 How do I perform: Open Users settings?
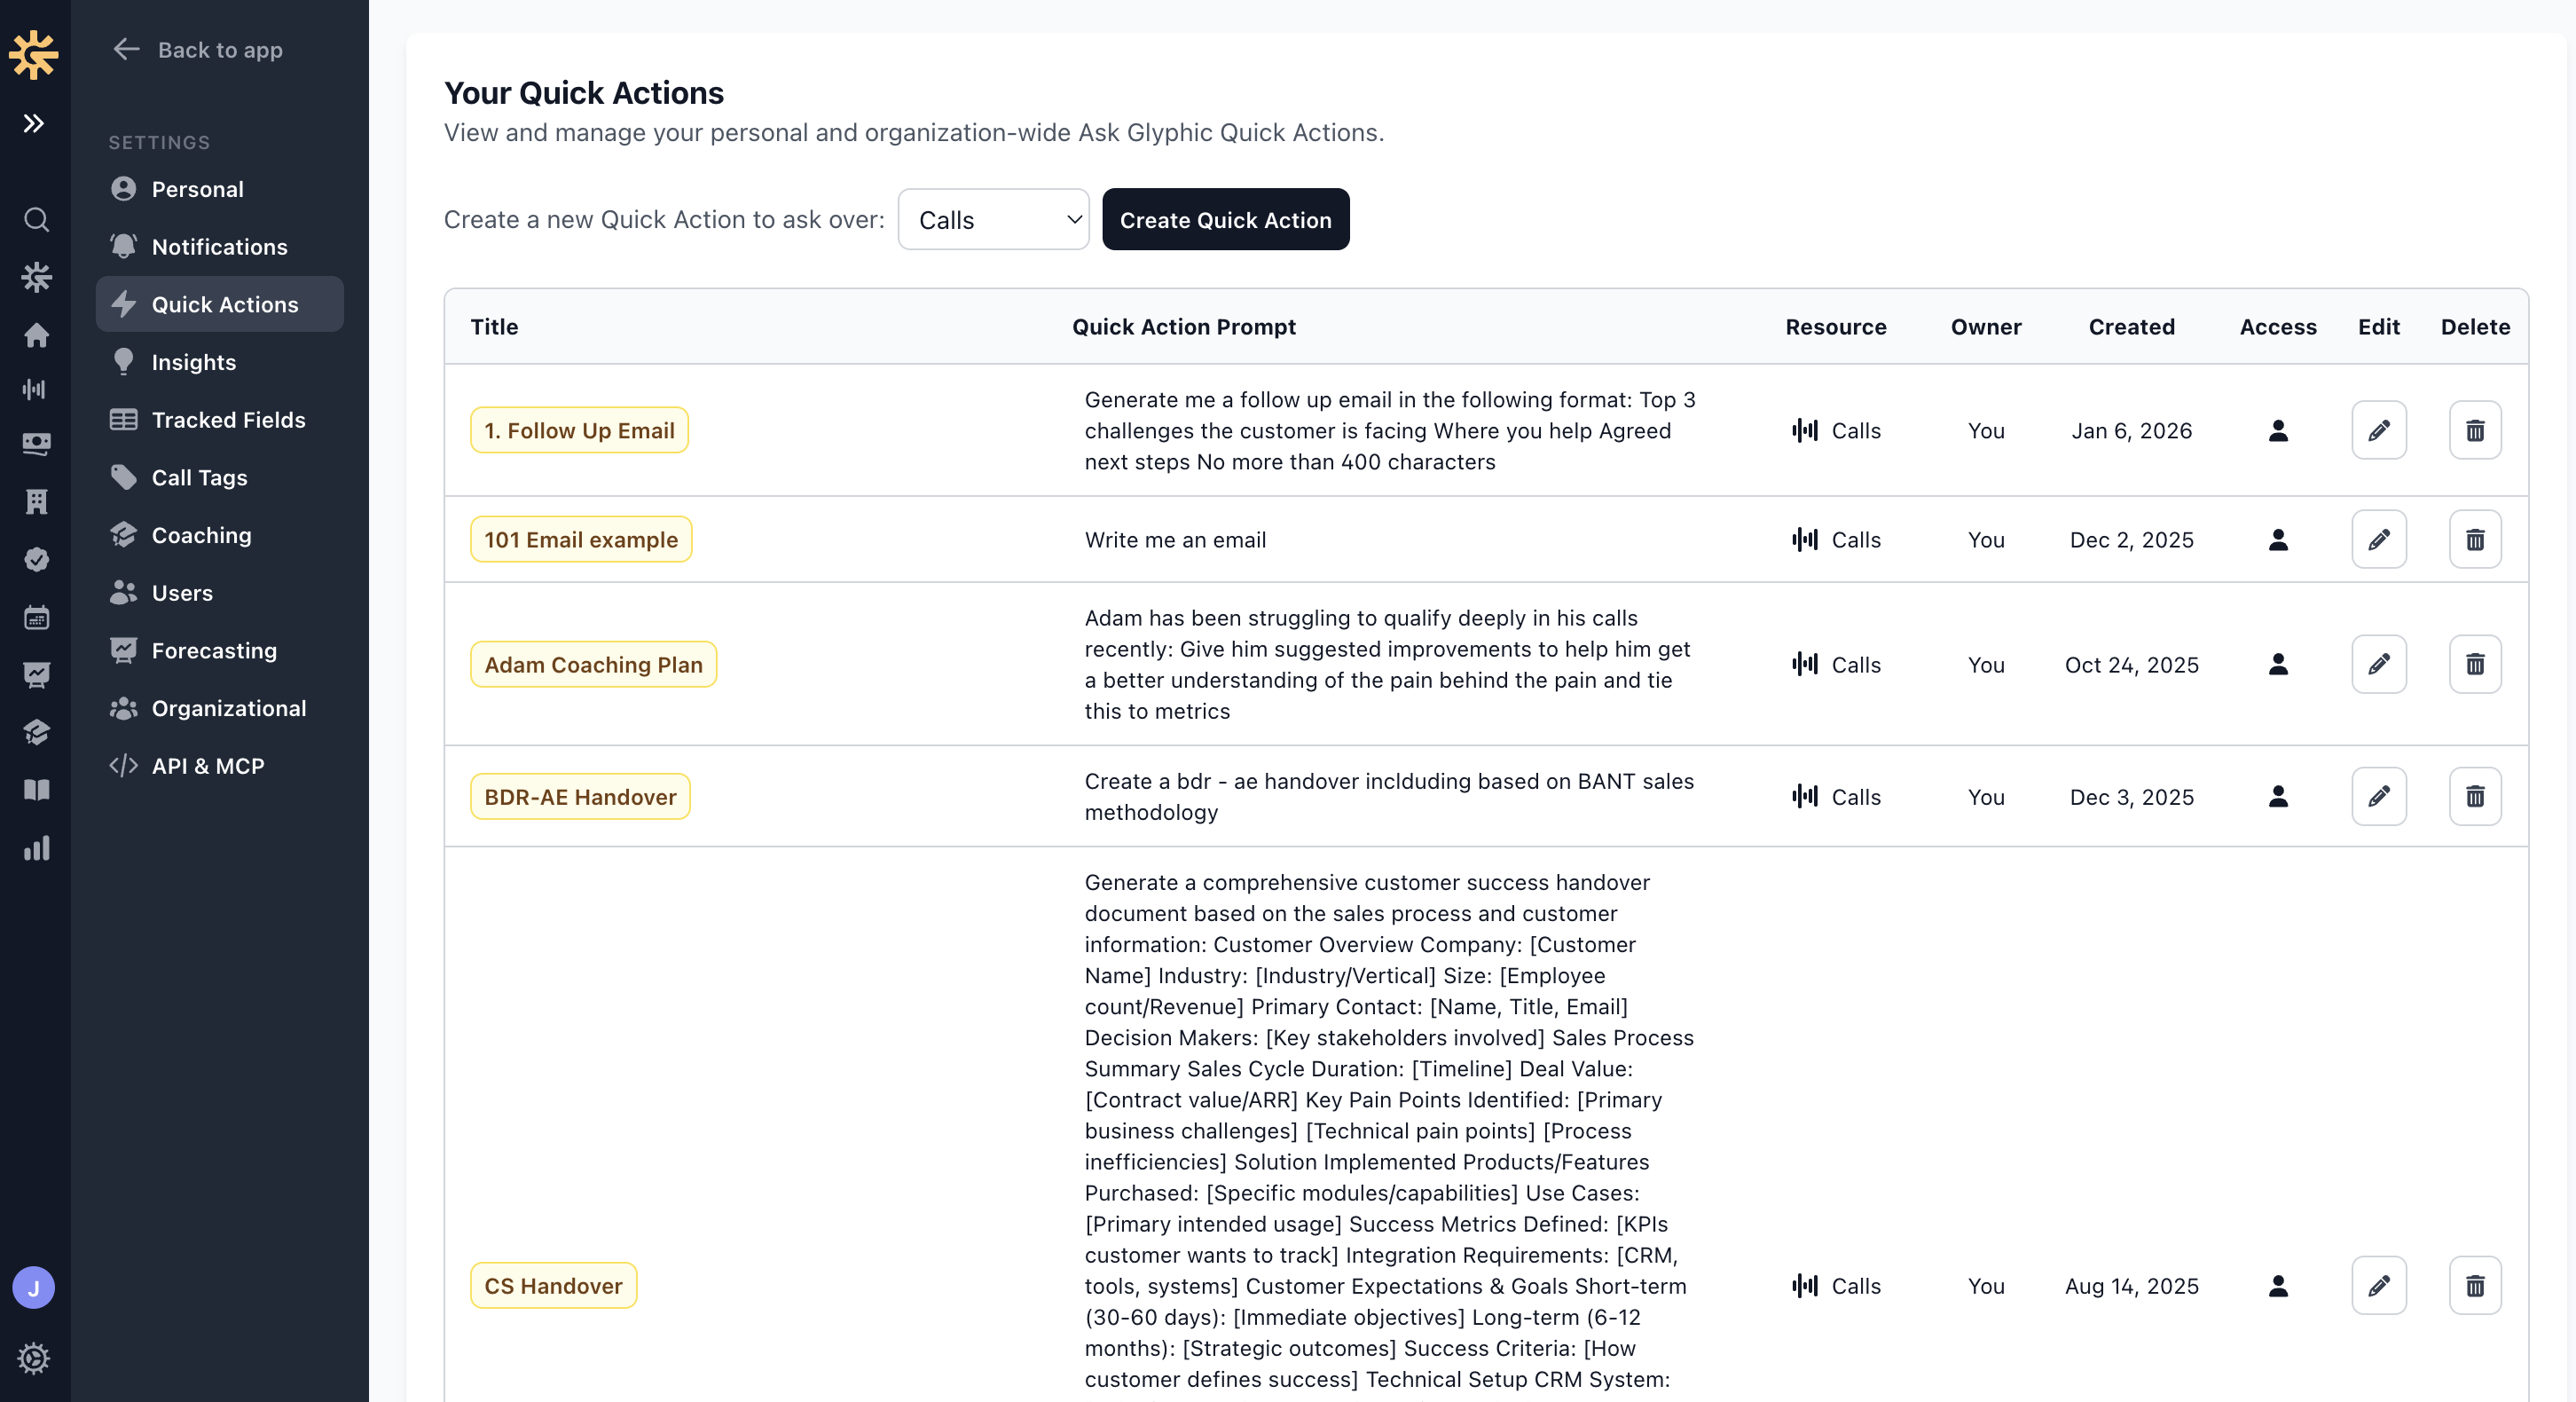(x=220, y=593)
